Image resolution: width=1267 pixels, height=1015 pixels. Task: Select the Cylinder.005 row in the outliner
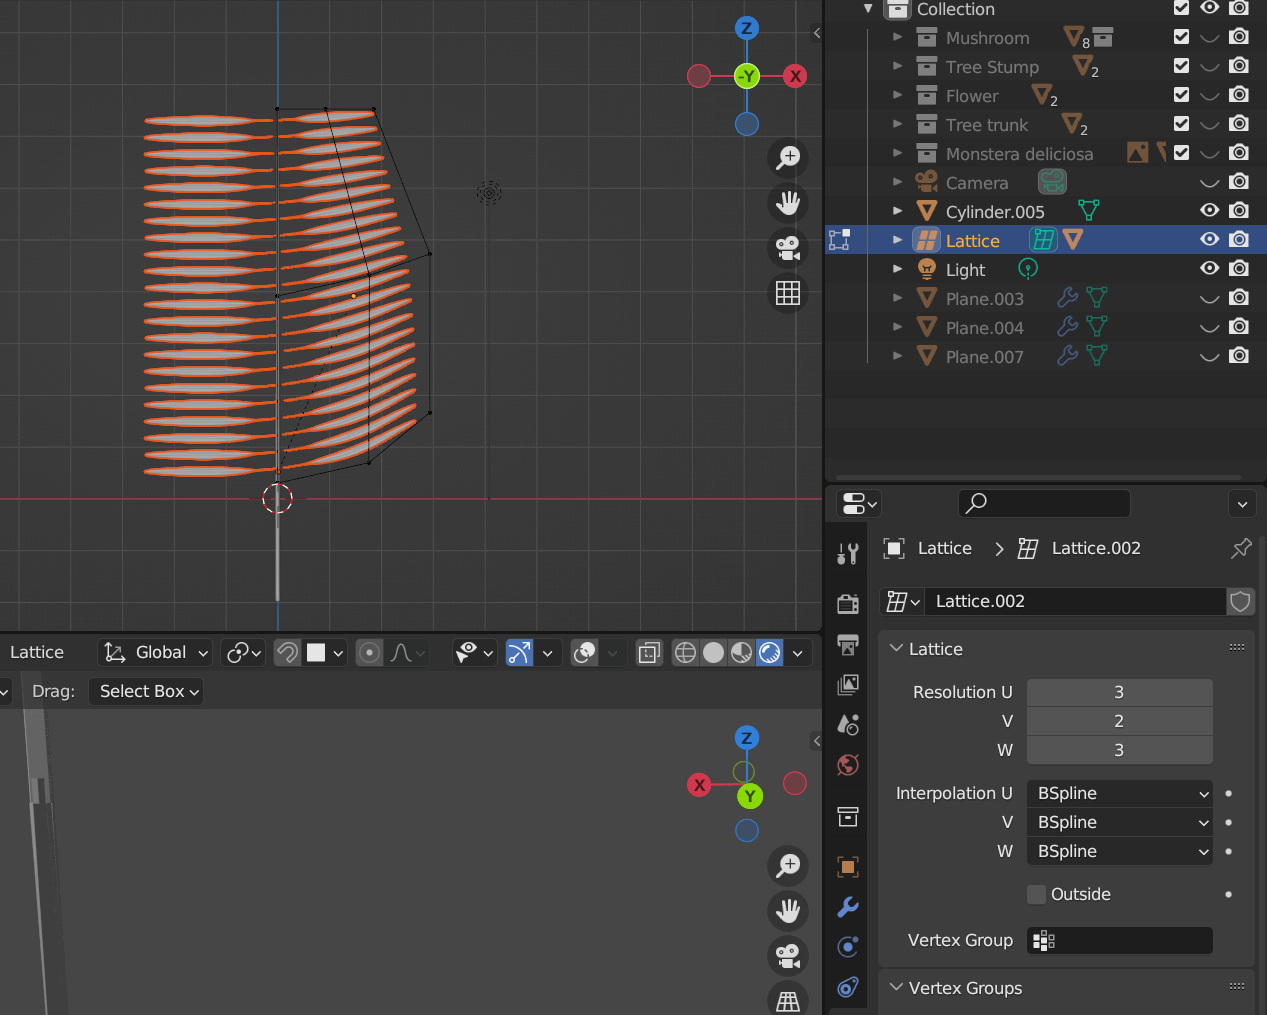click(x=1045, y=211)
